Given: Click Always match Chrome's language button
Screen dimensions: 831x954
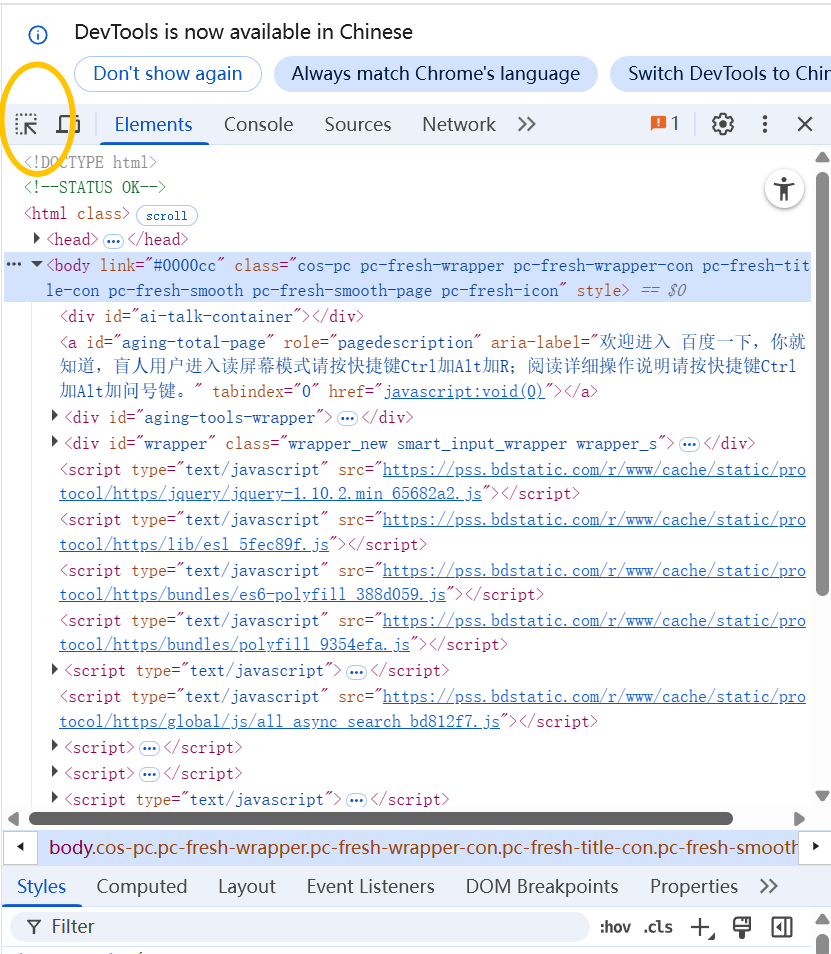Looking at the screenshot, I should (436, 74).
